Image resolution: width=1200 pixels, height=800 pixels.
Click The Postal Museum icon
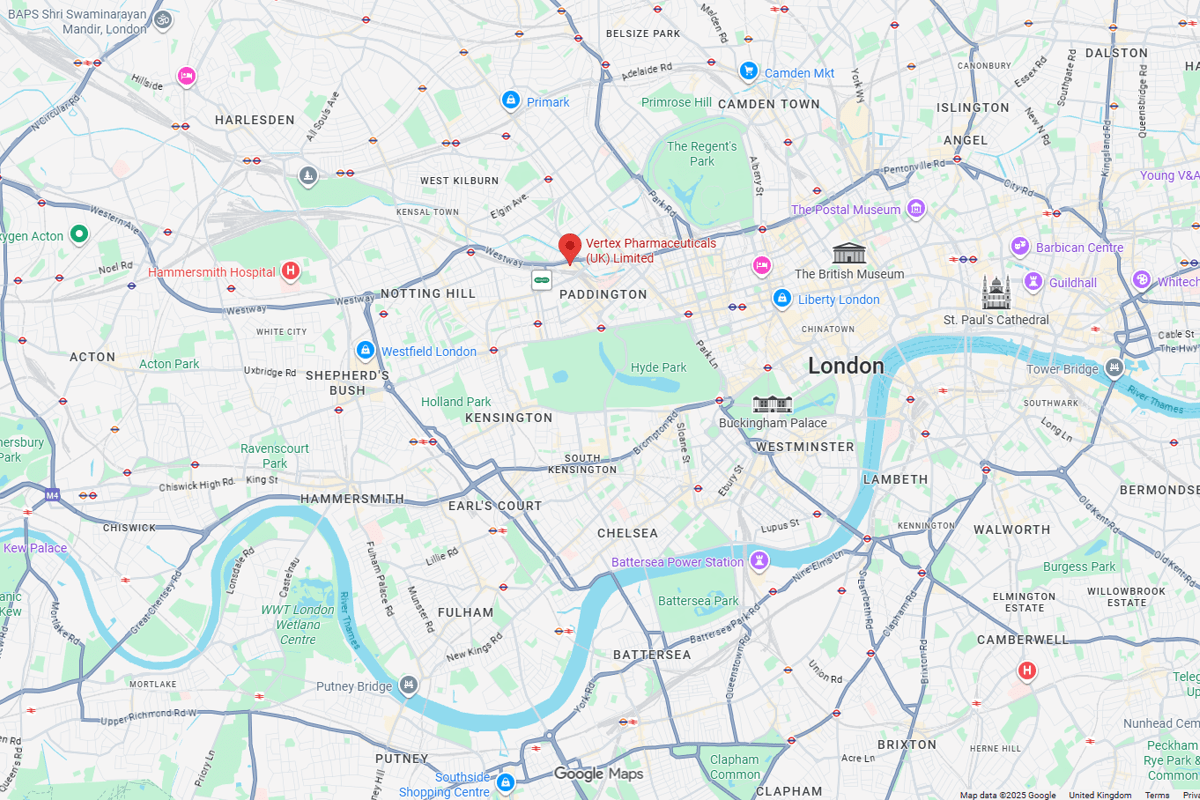(x=916, y=209)
